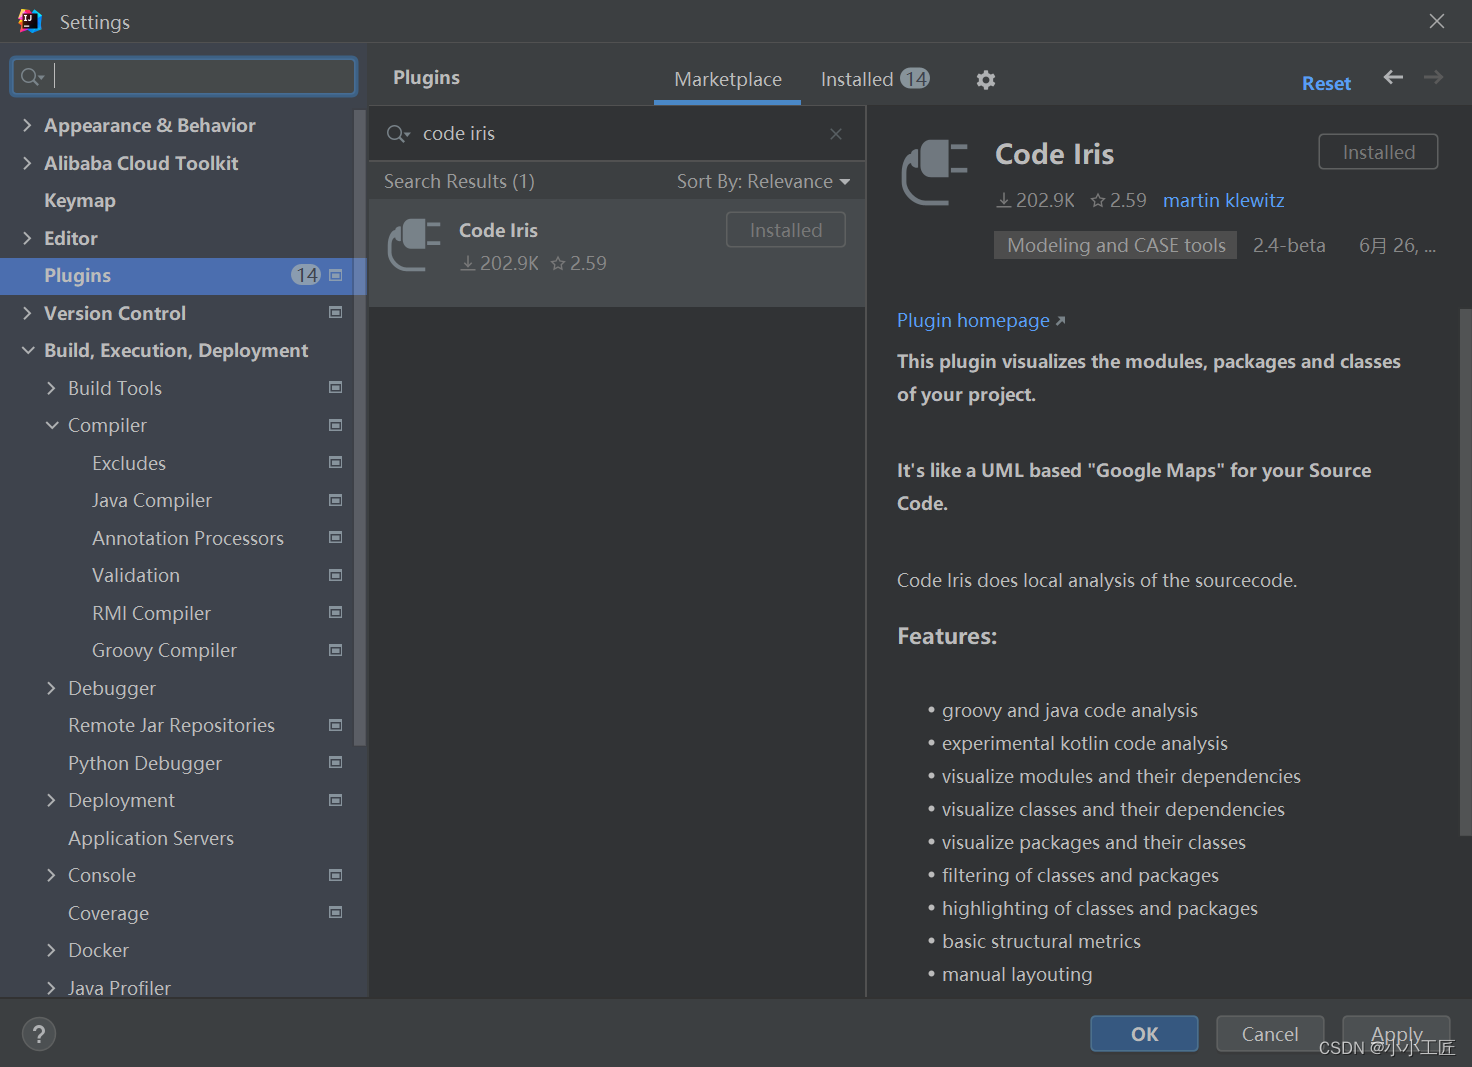Click project-level icon beside Deployment
Viewport: 1472px width, 1067px height.
coord(336,800)
